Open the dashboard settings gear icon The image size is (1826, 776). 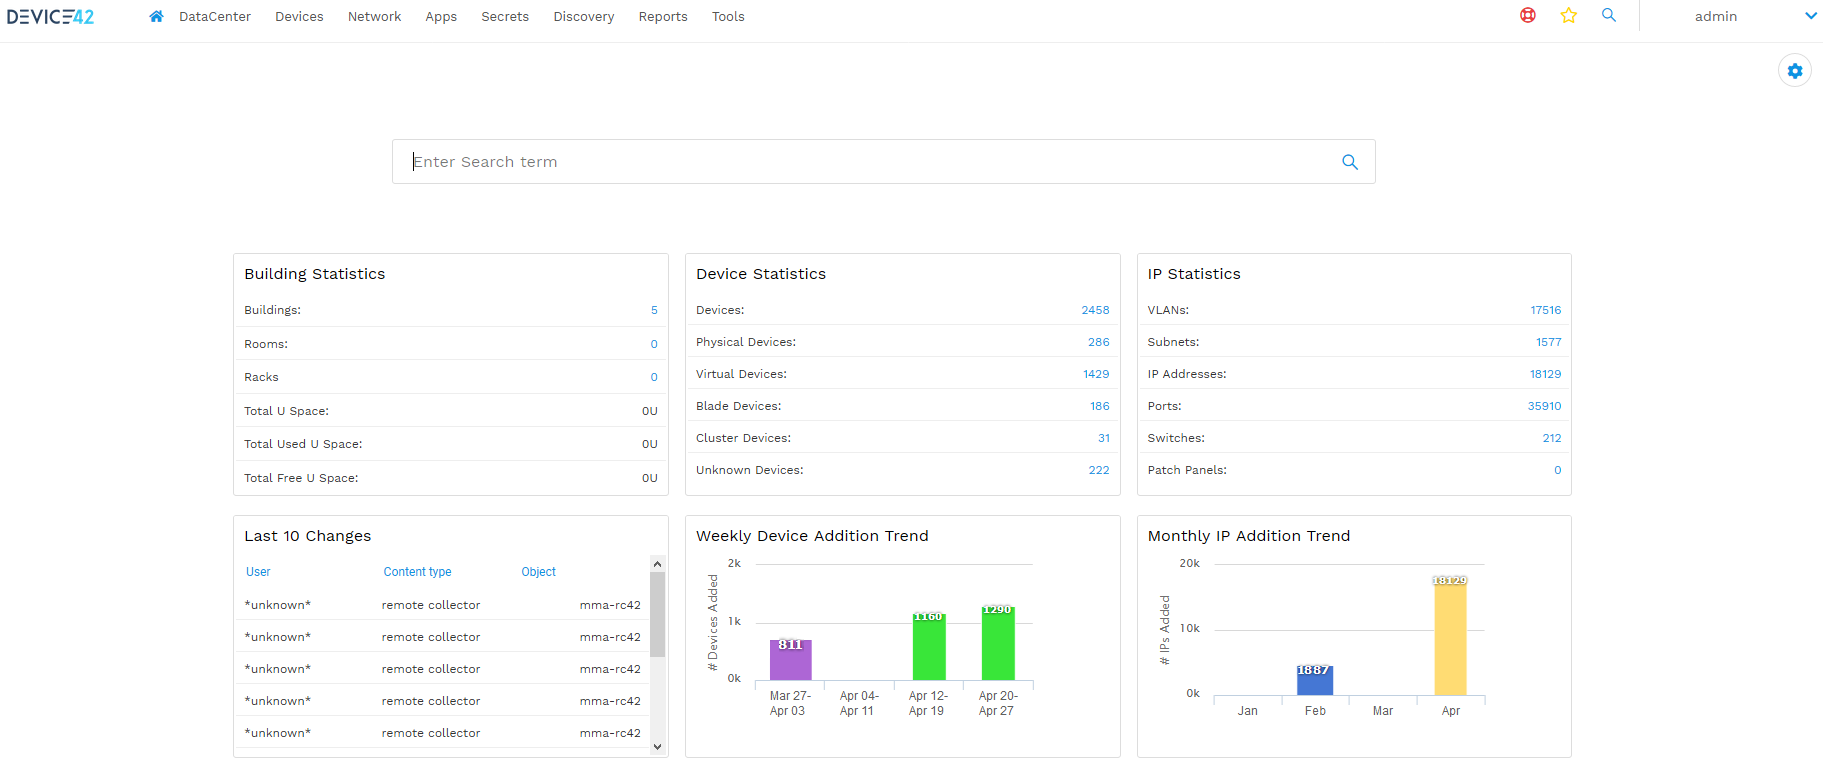(x=1795, y=71)
